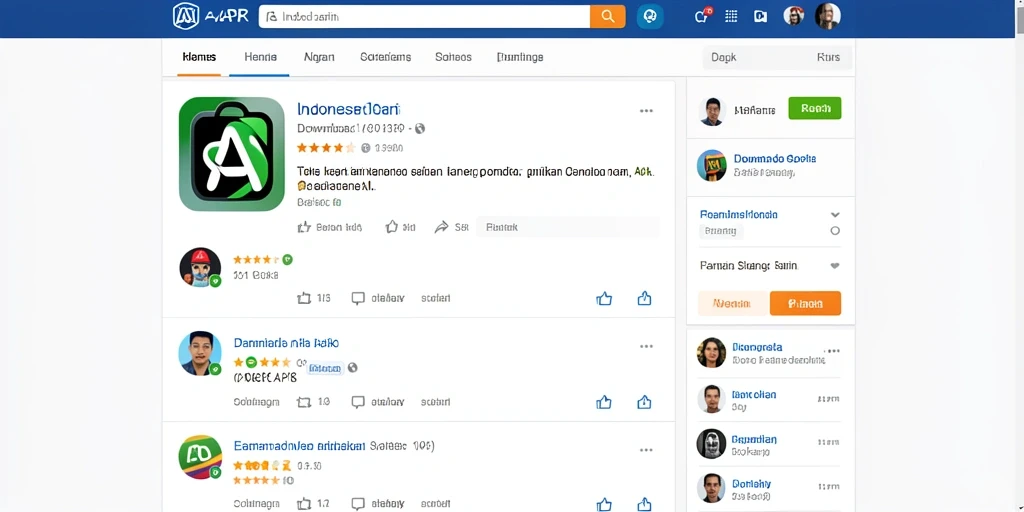This screenshot has height=512, width=1024.
Task: Open the Eamanadmleo post title link
Action: tap(299, 446)
